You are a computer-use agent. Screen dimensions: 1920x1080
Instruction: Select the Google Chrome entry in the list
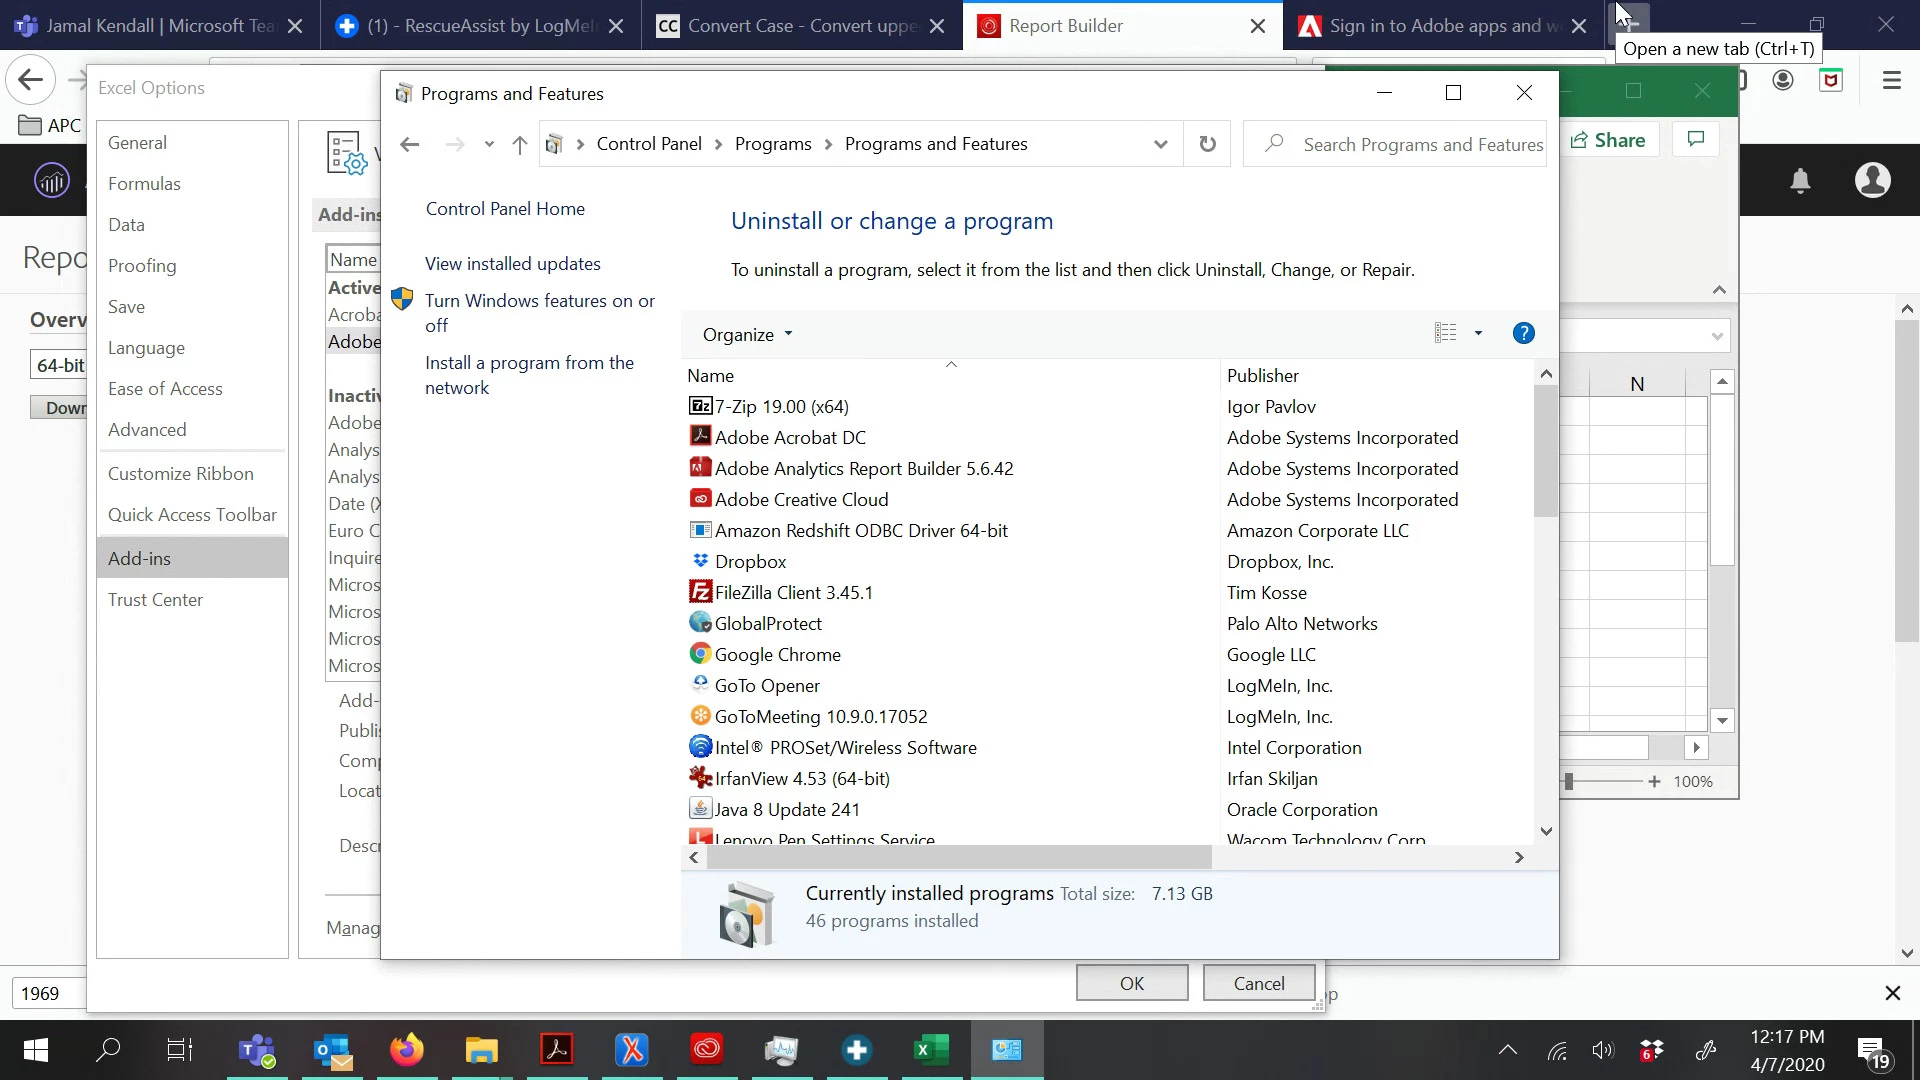[777, 654]
